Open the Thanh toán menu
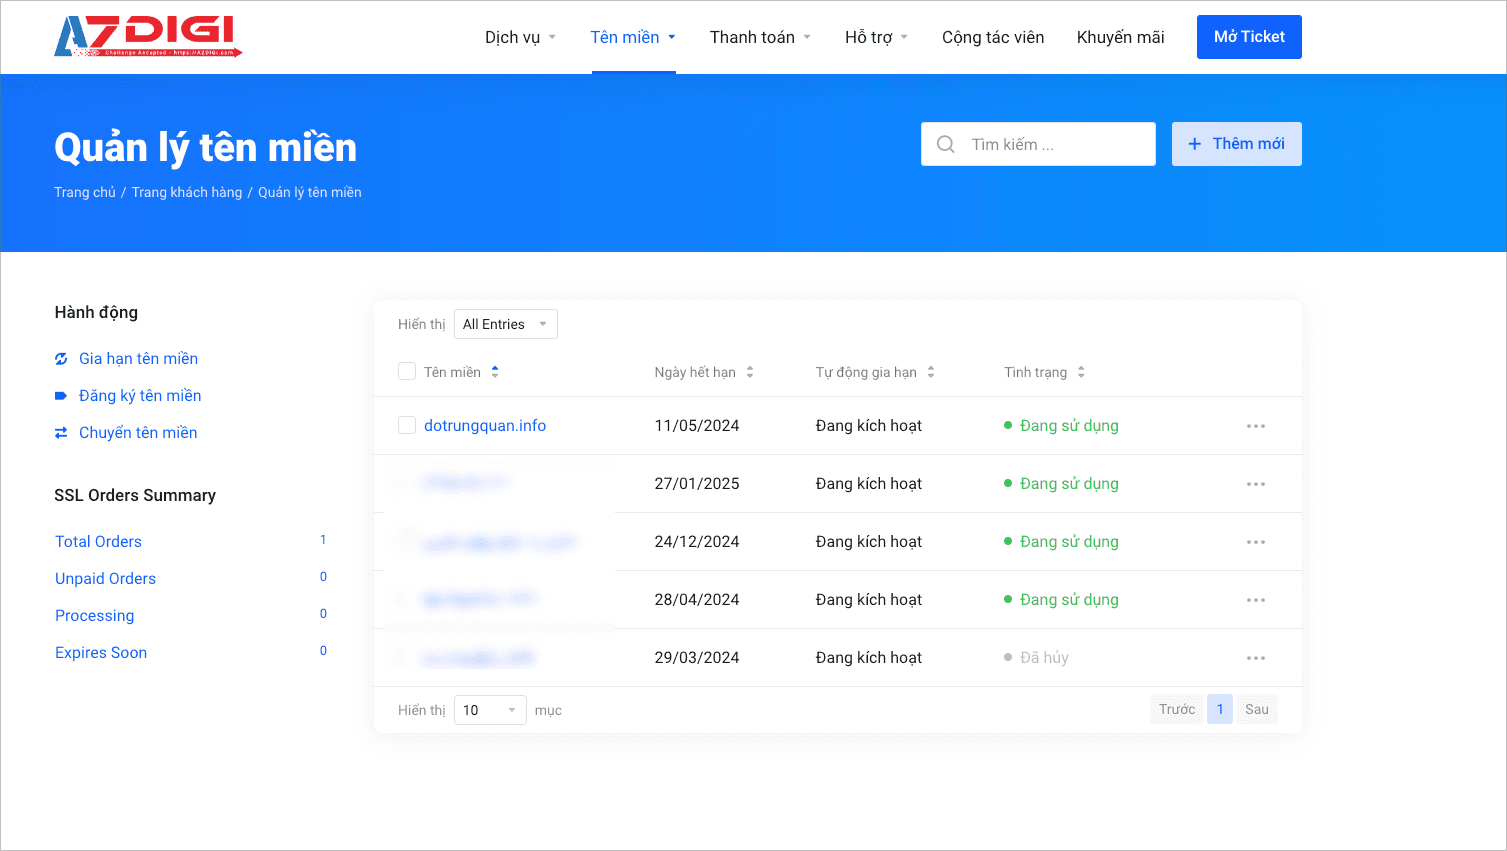The height and width of the screenshot is (851, 1507). 760,37
